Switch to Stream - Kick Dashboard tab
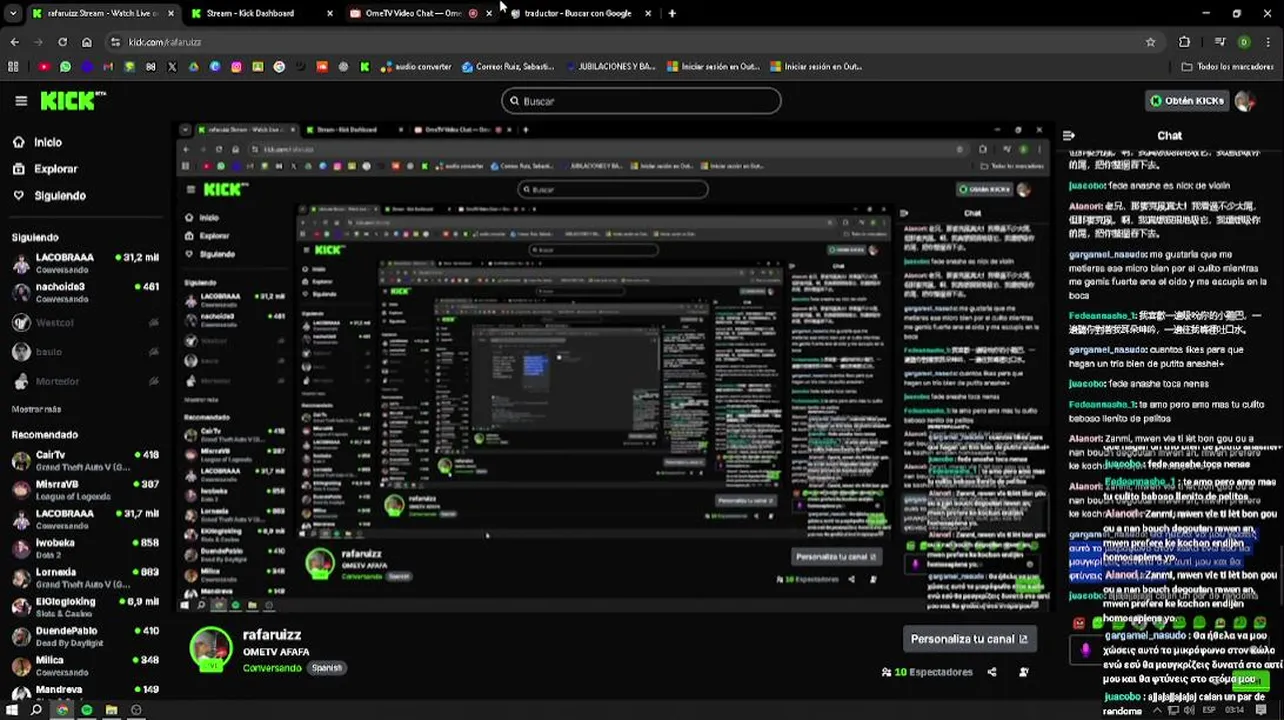 [x=261, y=13]
